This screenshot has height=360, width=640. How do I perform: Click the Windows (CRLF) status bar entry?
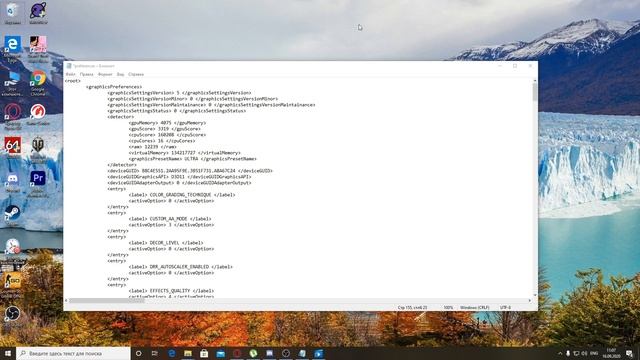[x=475, y=307]
